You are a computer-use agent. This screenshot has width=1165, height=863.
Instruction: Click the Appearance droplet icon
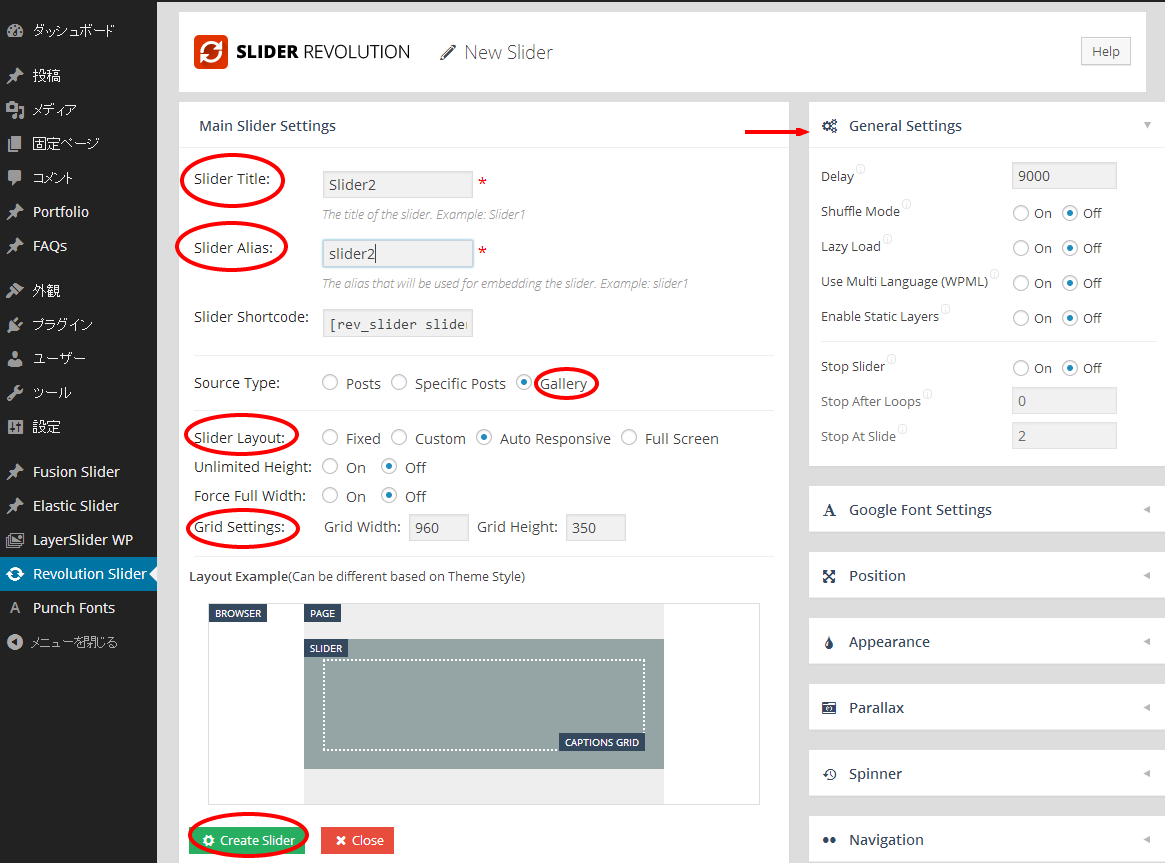pyautogui.click(x=829, y=642)
